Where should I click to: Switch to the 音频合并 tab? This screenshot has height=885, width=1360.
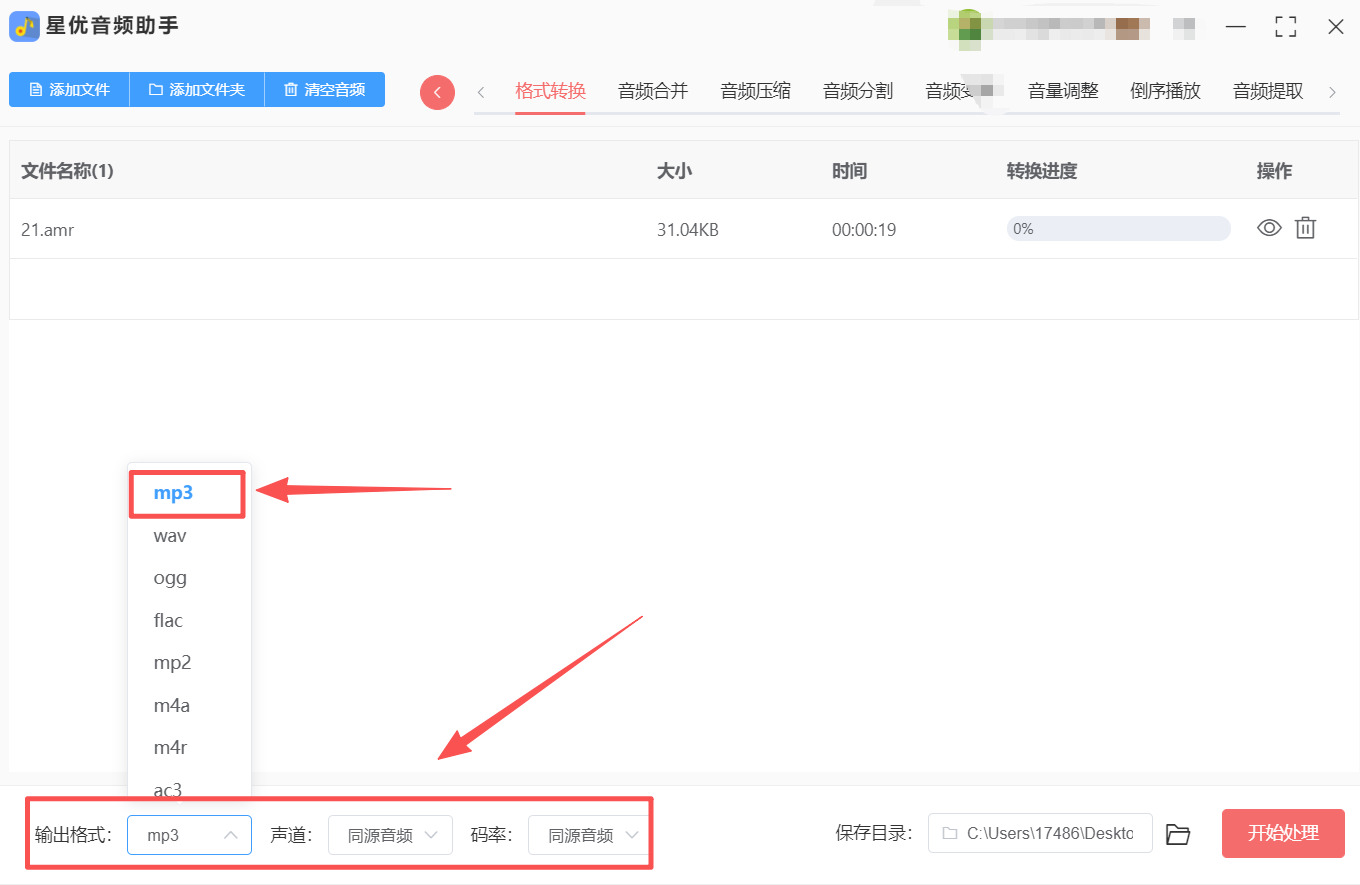tap(653, 91)
